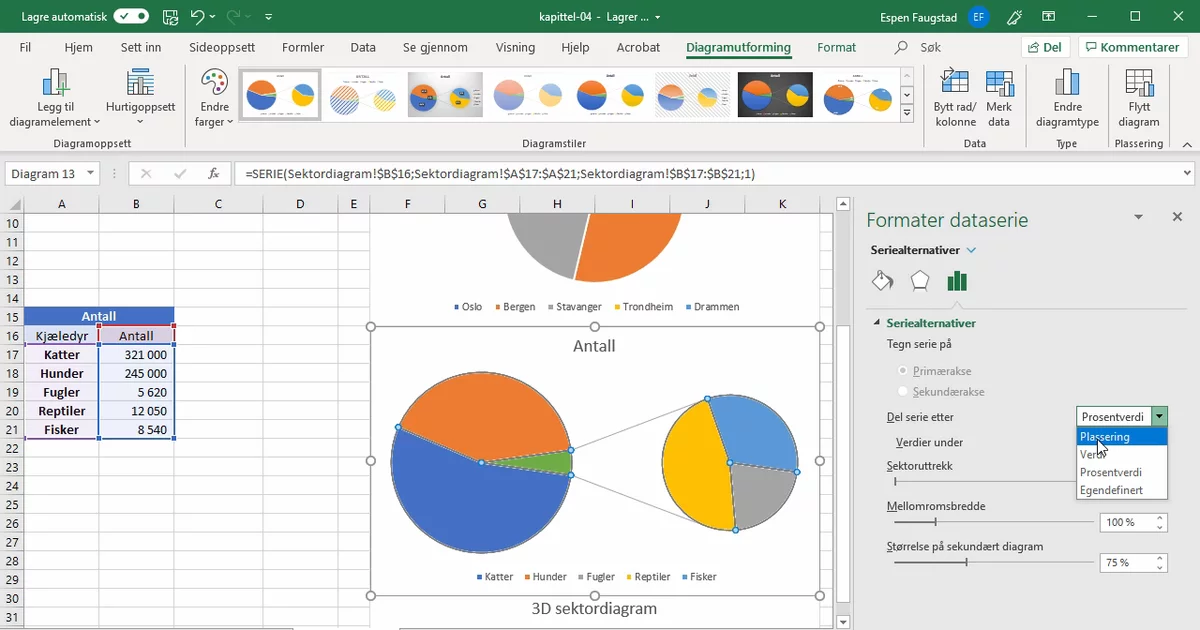The height and width of the screenshot is (630, 1200).
Task: Open the Format tab
Action: (x=836, y=47)
